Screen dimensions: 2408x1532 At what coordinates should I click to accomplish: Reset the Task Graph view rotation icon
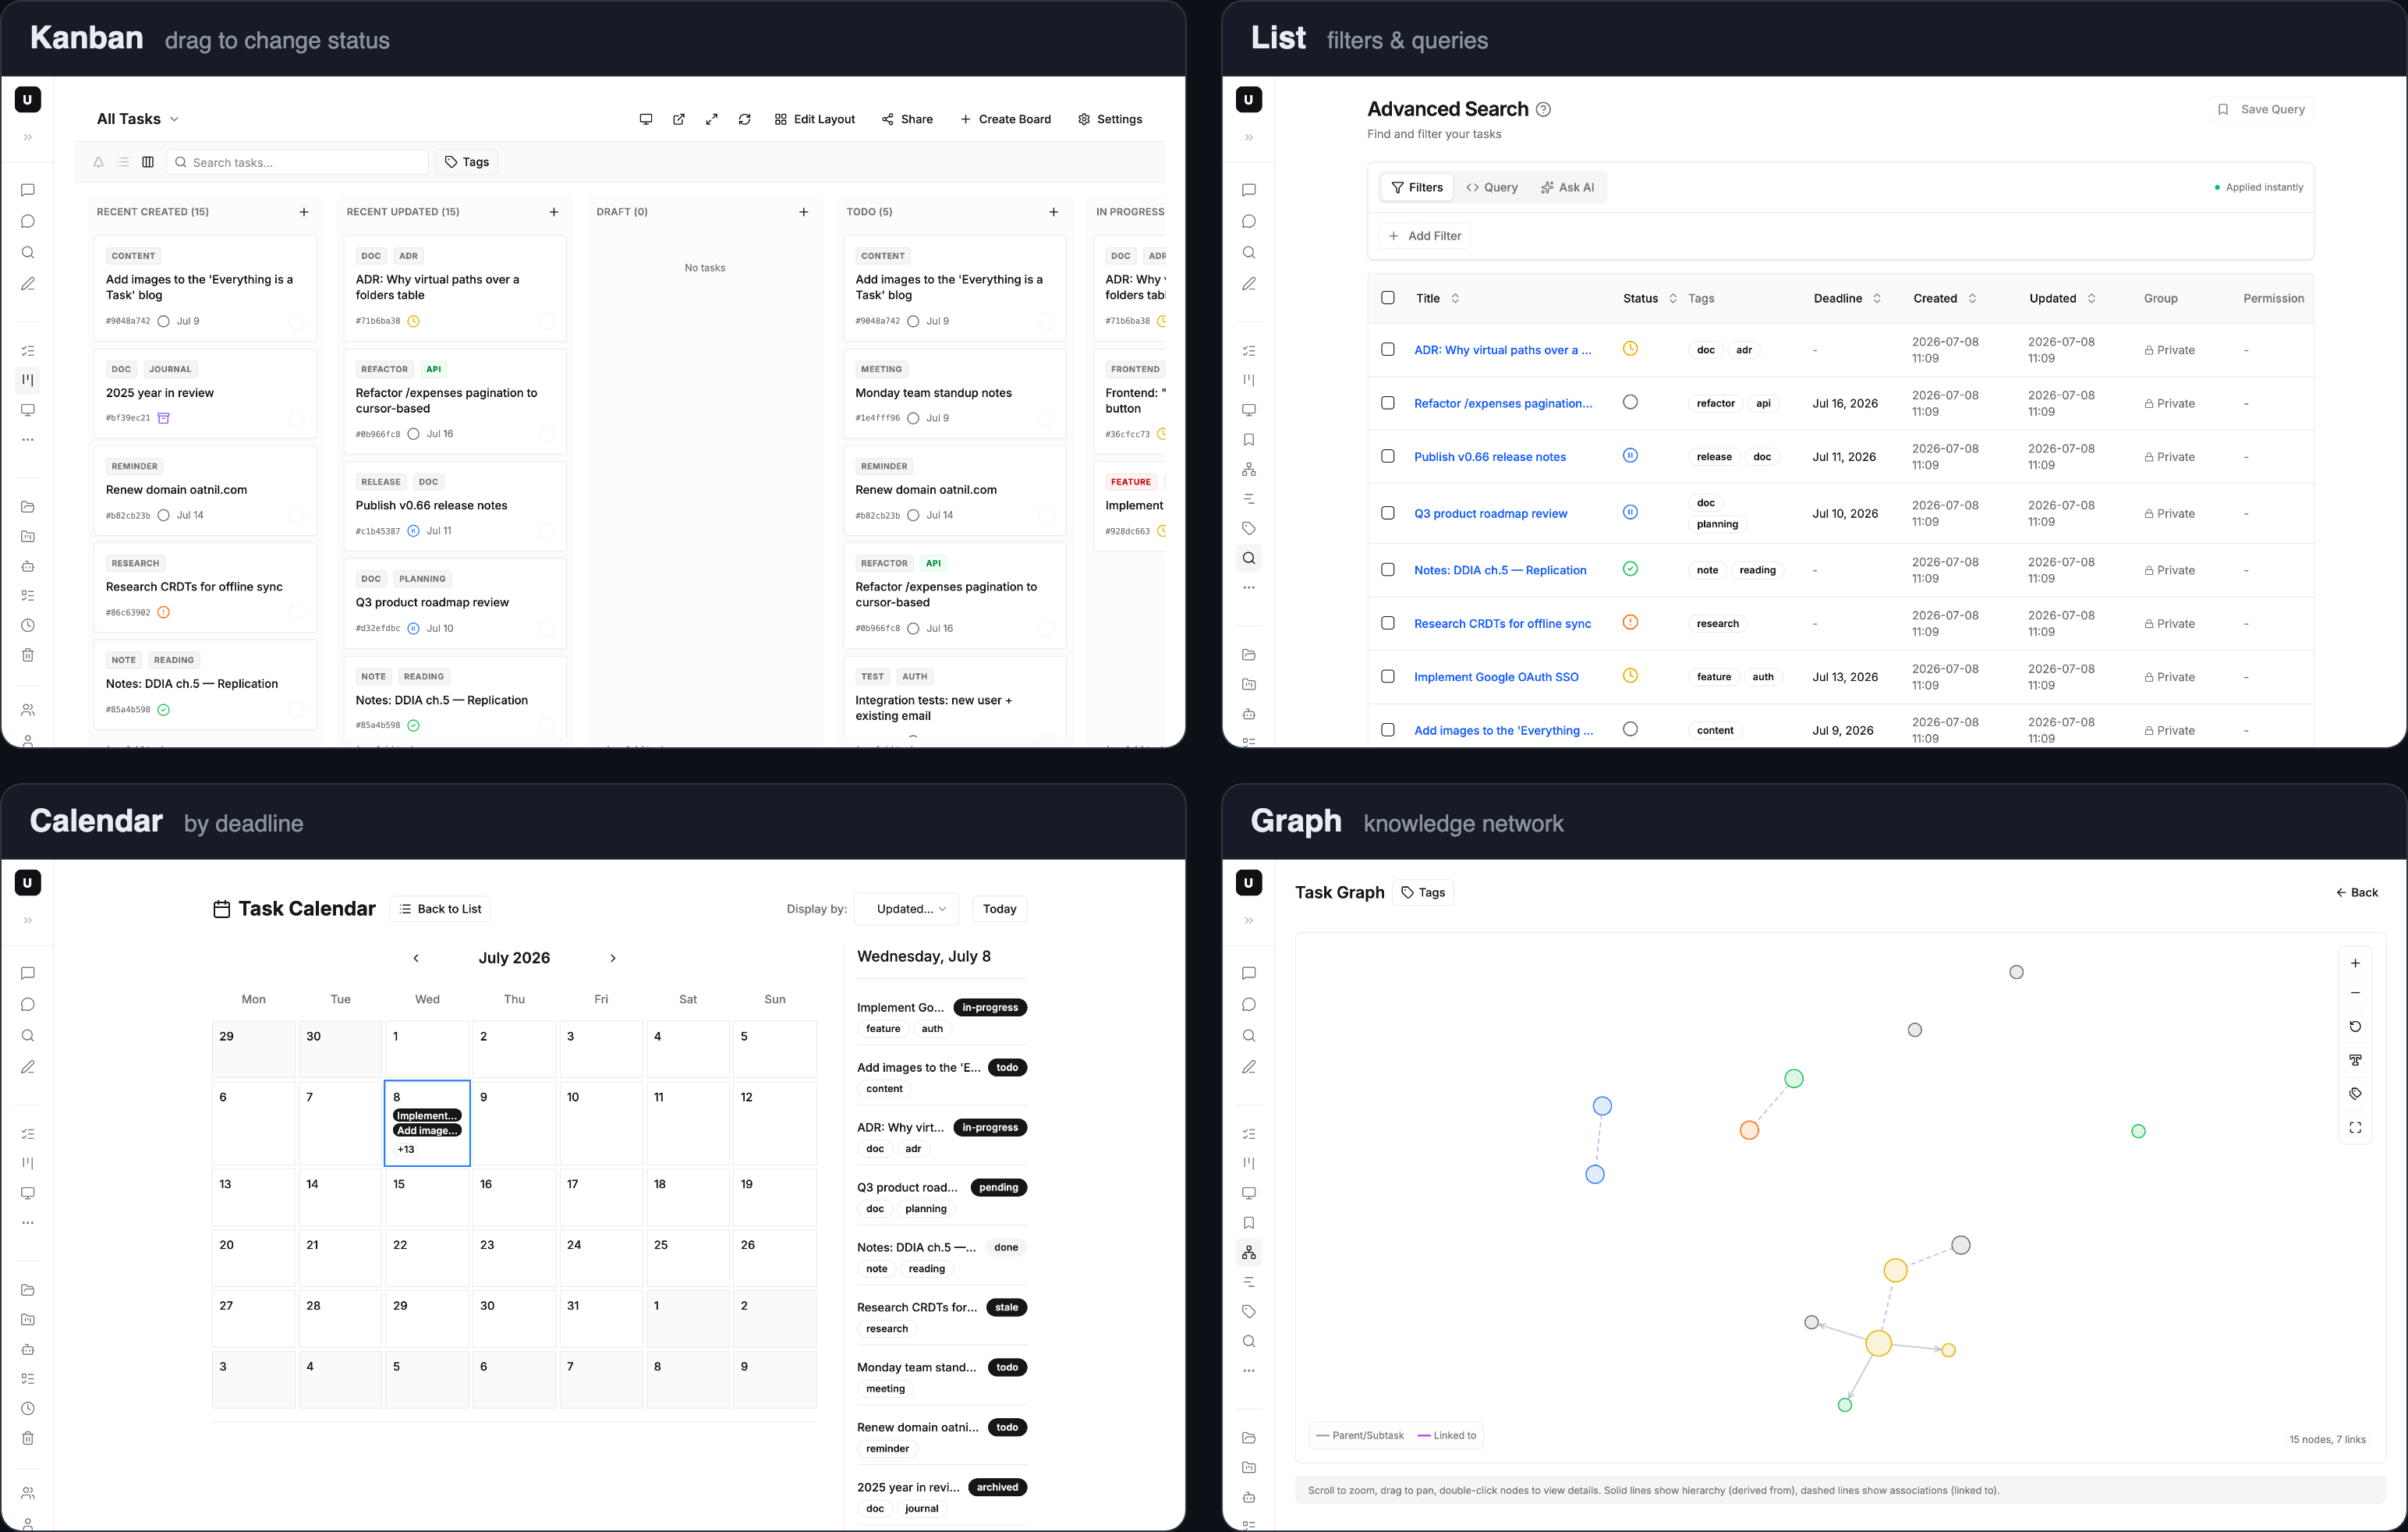pos(2355,1027)
